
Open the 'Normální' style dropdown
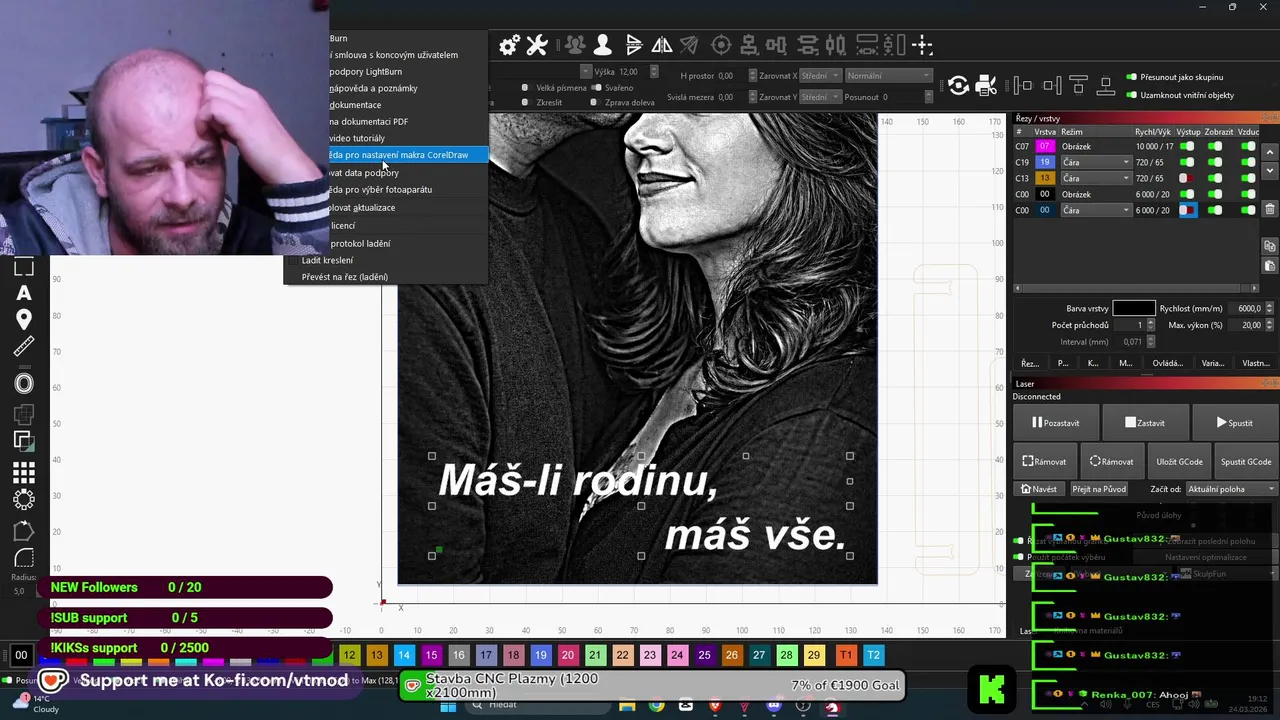pyautogui.click(x=888, y=76)
